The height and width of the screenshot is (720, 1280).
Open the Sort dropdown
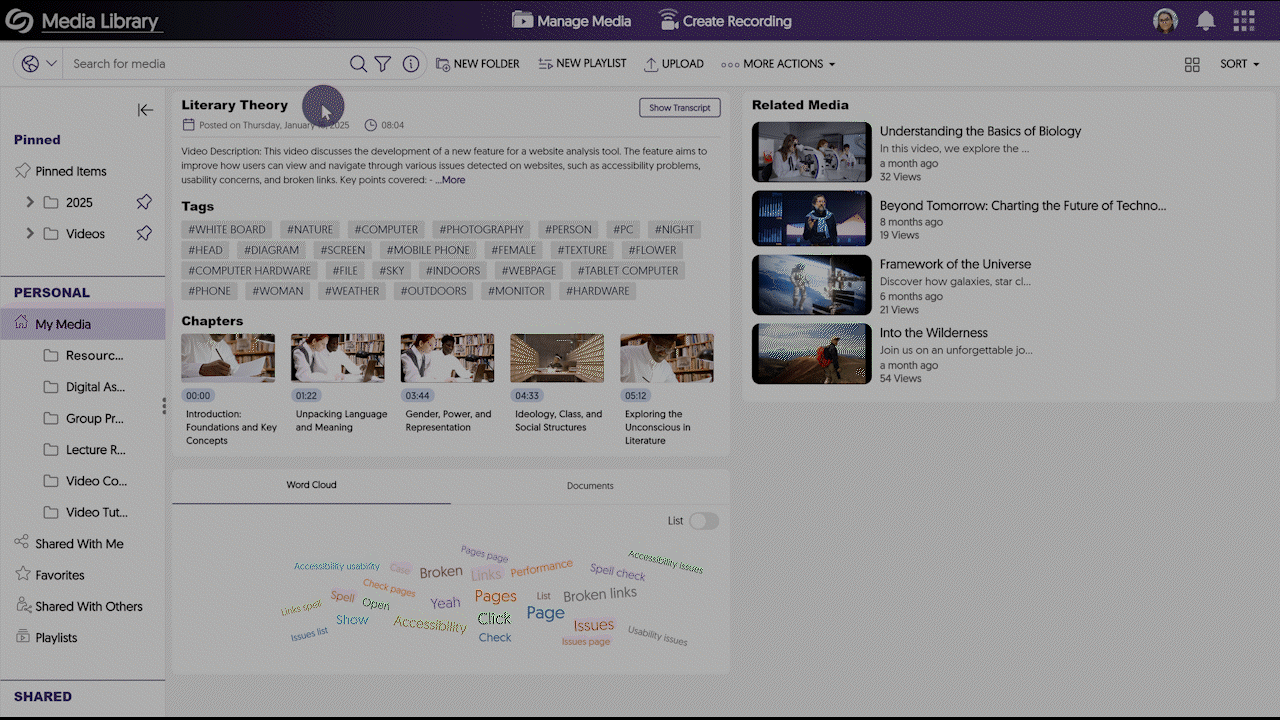coord(1239,64)
